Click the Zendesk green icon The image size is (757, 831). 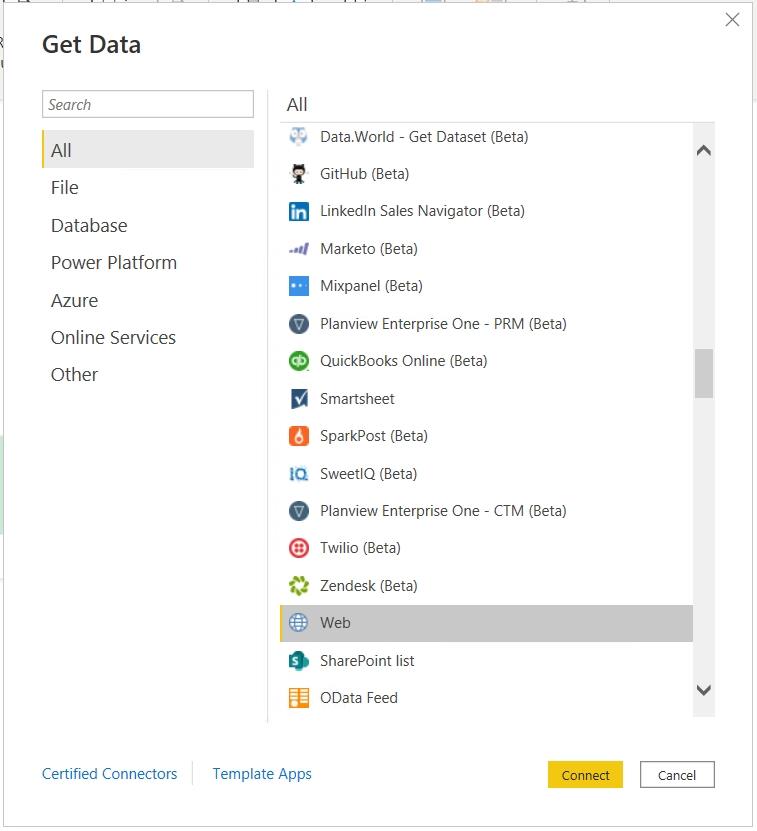pos(298,586)
